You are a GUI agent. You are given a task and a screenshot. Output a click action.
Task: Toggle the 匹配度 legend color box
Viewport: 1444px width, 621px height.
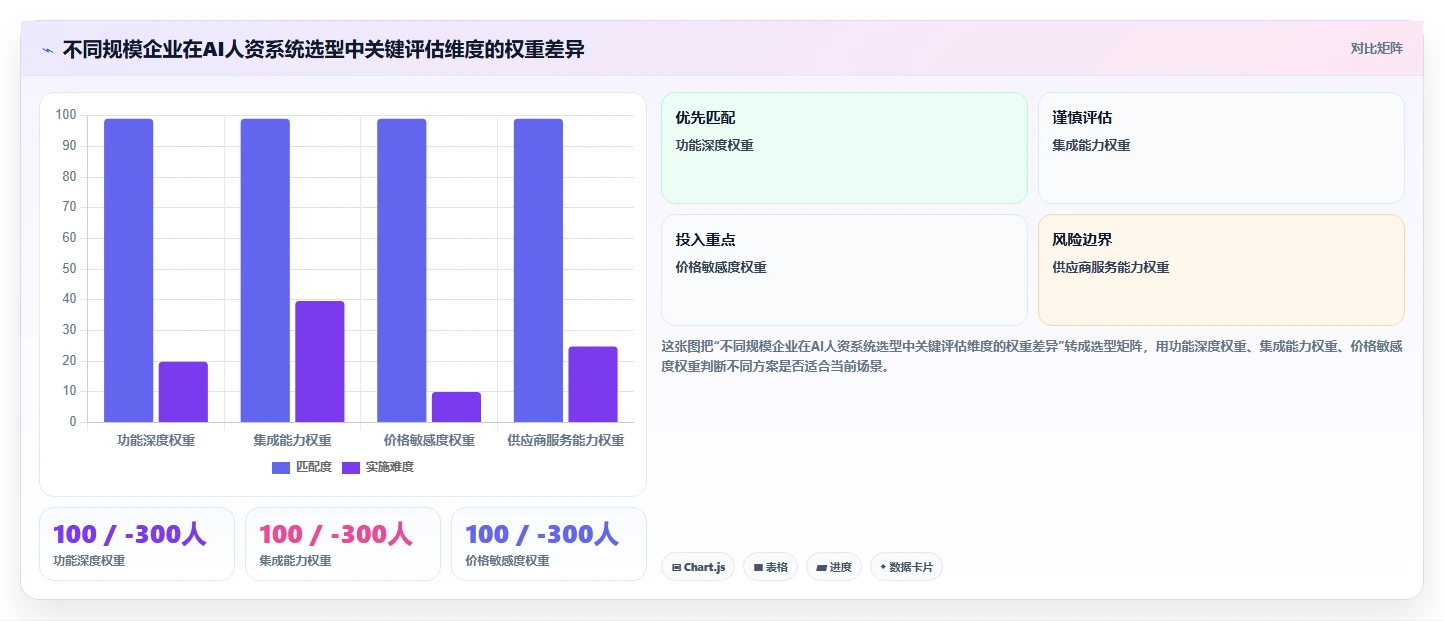281,467
